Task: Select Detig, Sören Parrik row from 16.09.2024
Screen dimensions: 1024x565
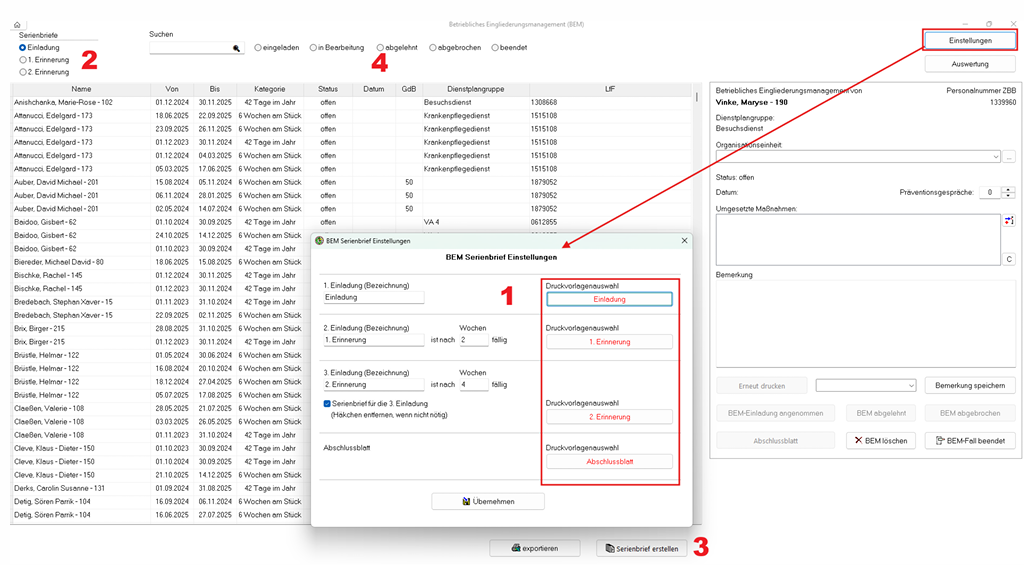Action: point(161,502)
